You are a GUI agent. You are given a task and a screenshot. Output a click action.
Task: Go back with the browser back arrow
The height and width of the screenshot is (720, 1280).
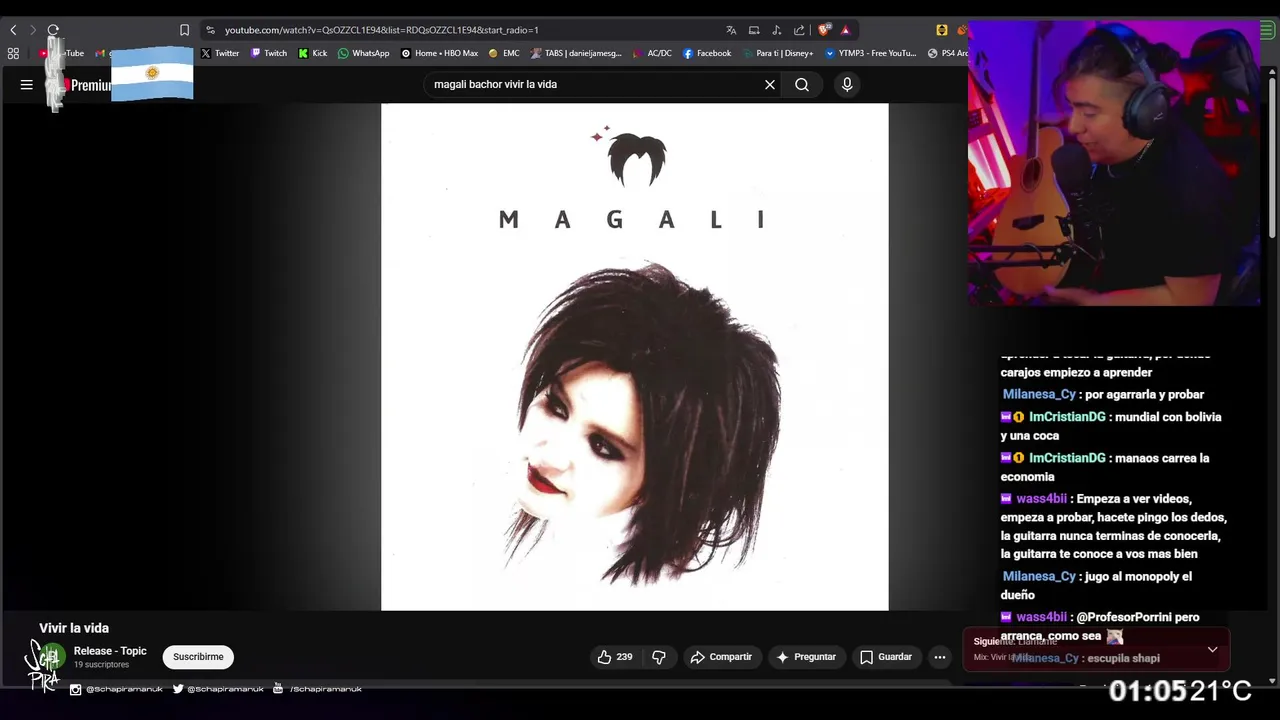click(x=13, y=30)
